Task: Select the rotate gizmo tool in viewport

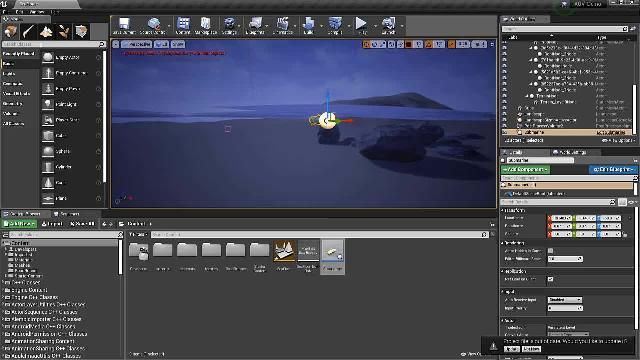Action: [x=374, y=44]
